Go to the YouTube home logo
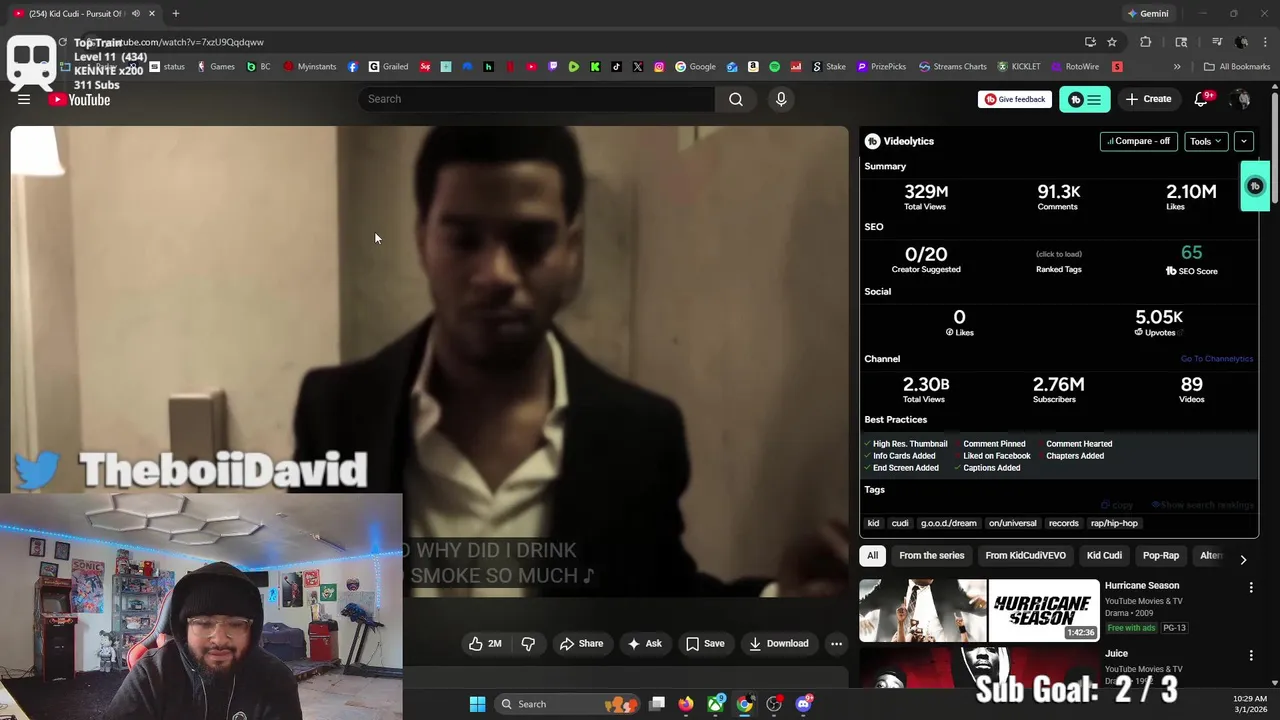 (79, 99)
